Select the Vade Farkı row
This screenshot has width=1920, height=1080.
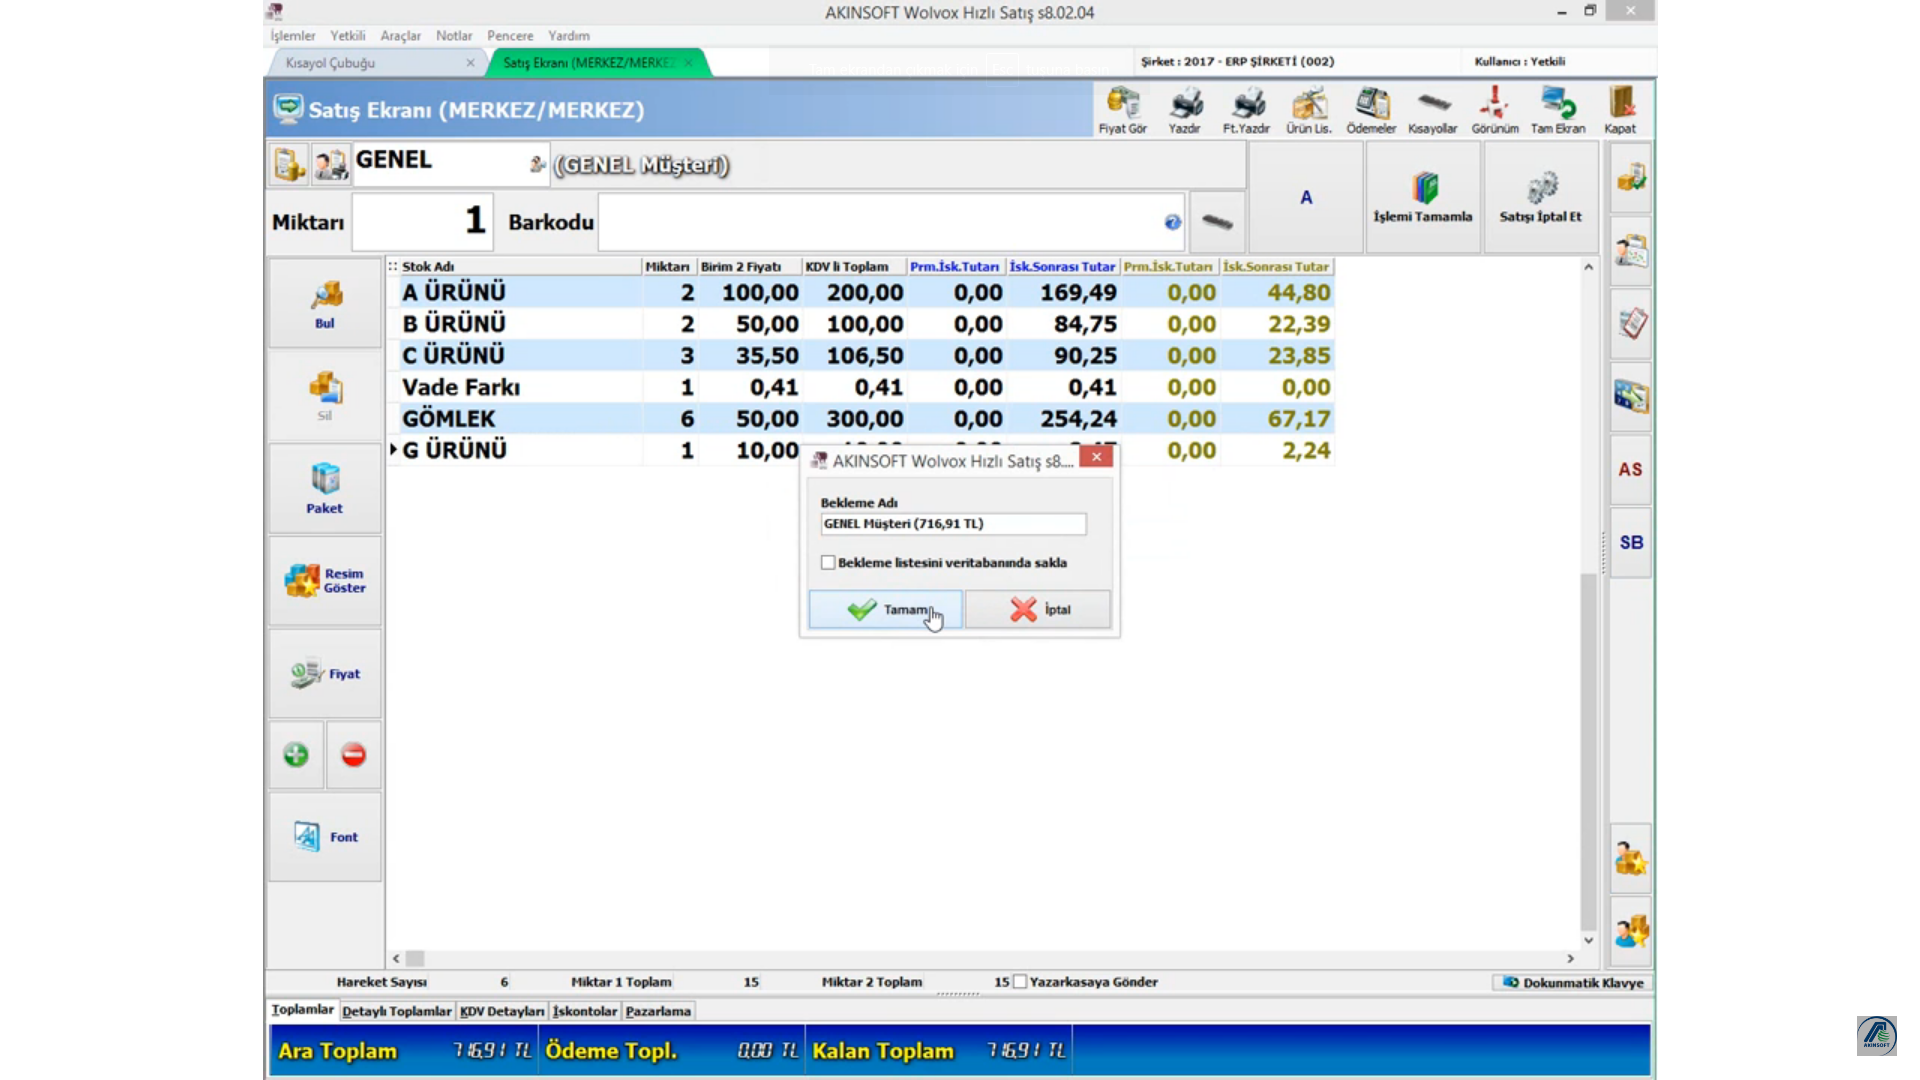[x=860, y=387]
